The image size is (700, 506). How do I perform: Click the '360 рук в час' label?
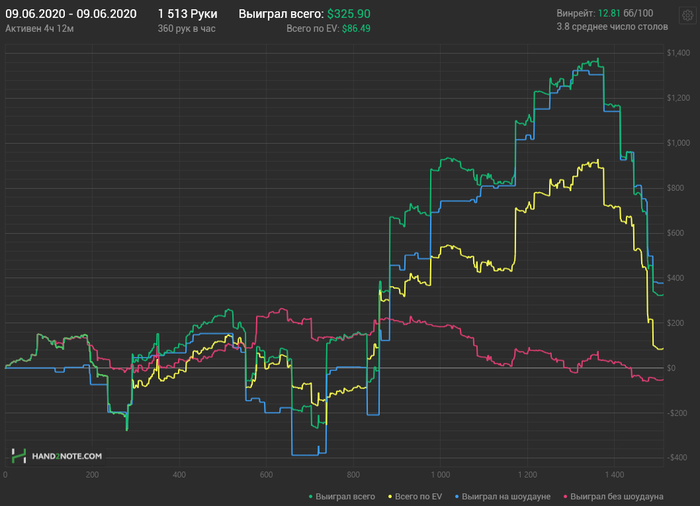click(187, 29)
